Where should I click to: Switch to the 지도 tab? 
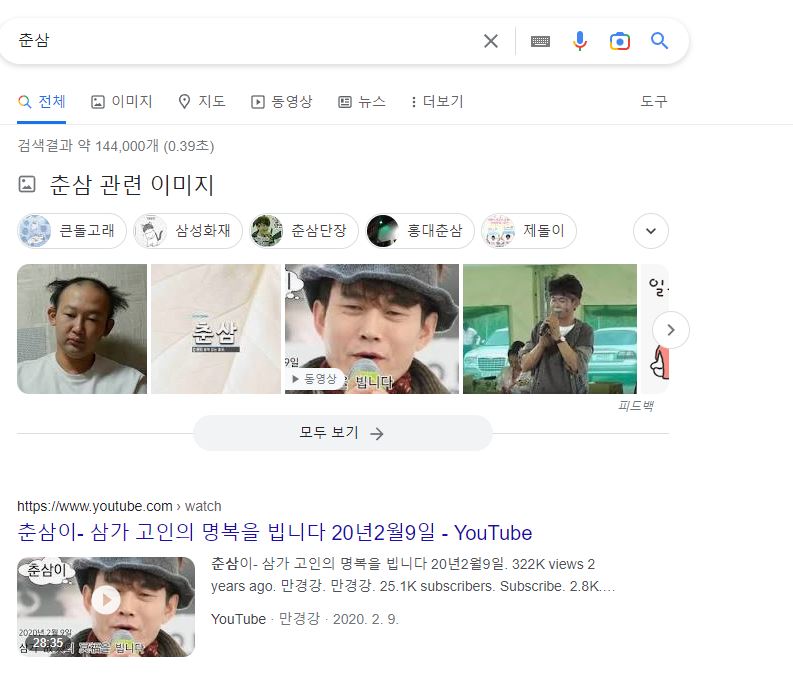(x=202, y=102)
